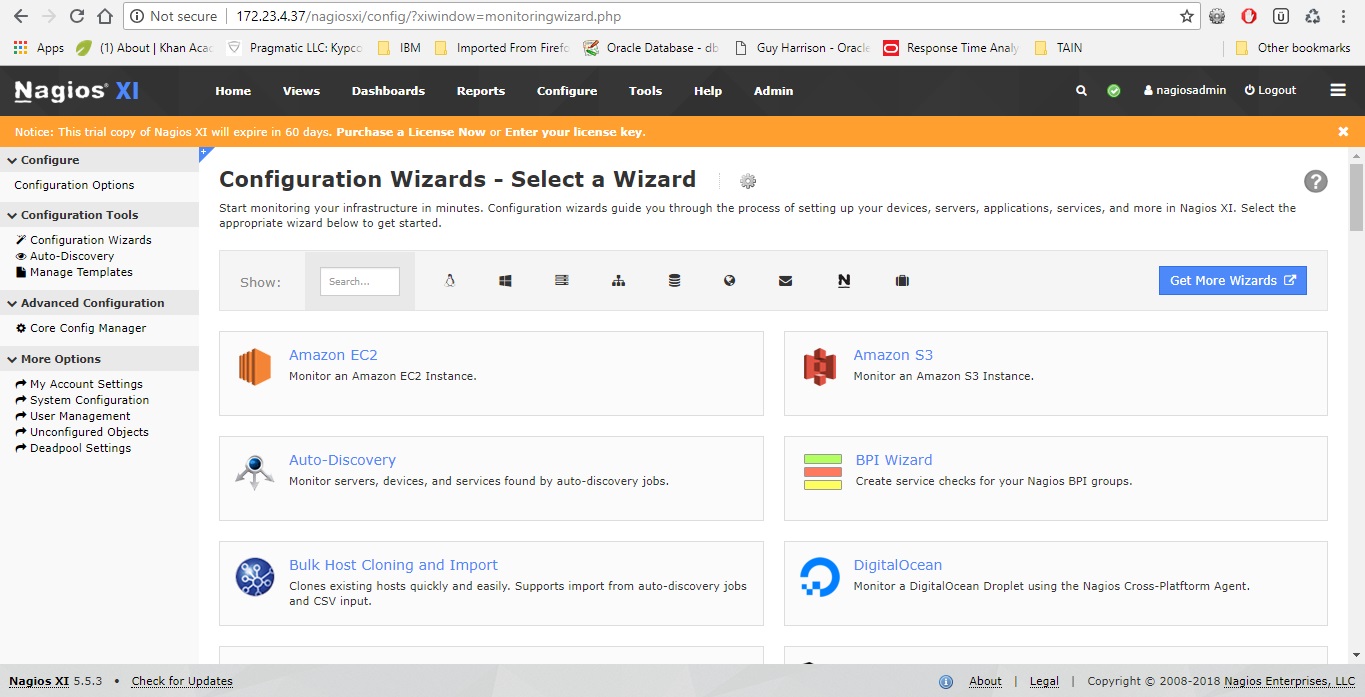Filter wizards by the server icon
1365x697 pixels.
562,281
